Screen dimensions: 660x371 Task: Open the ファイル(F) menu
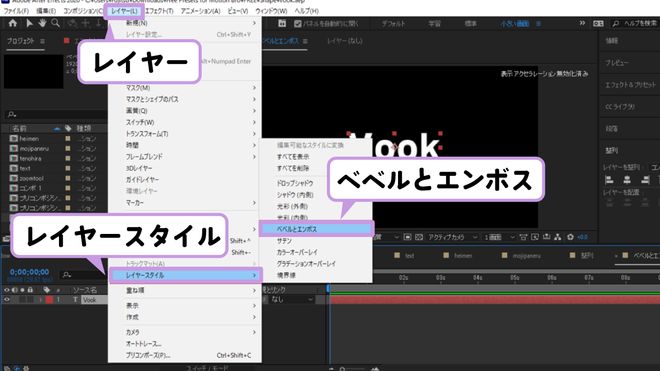tap(16, 11)
